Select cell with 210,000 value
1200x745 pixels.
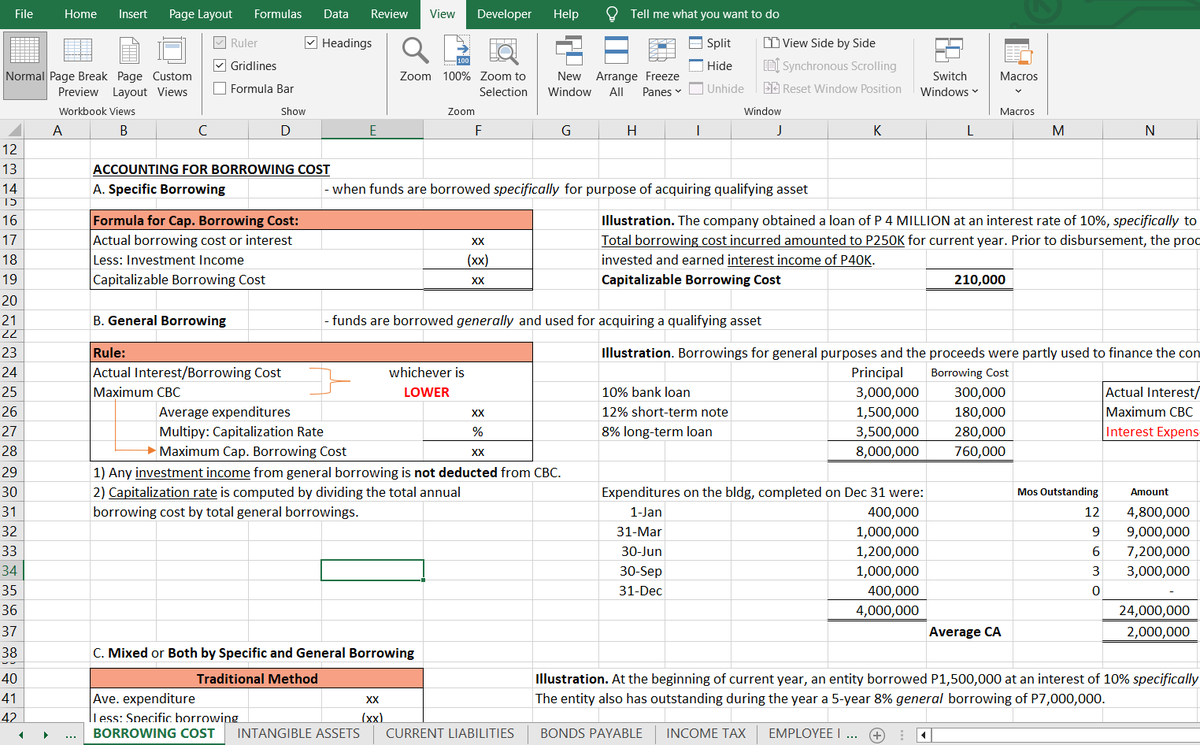pyautogui.click(x=969, y=280)
